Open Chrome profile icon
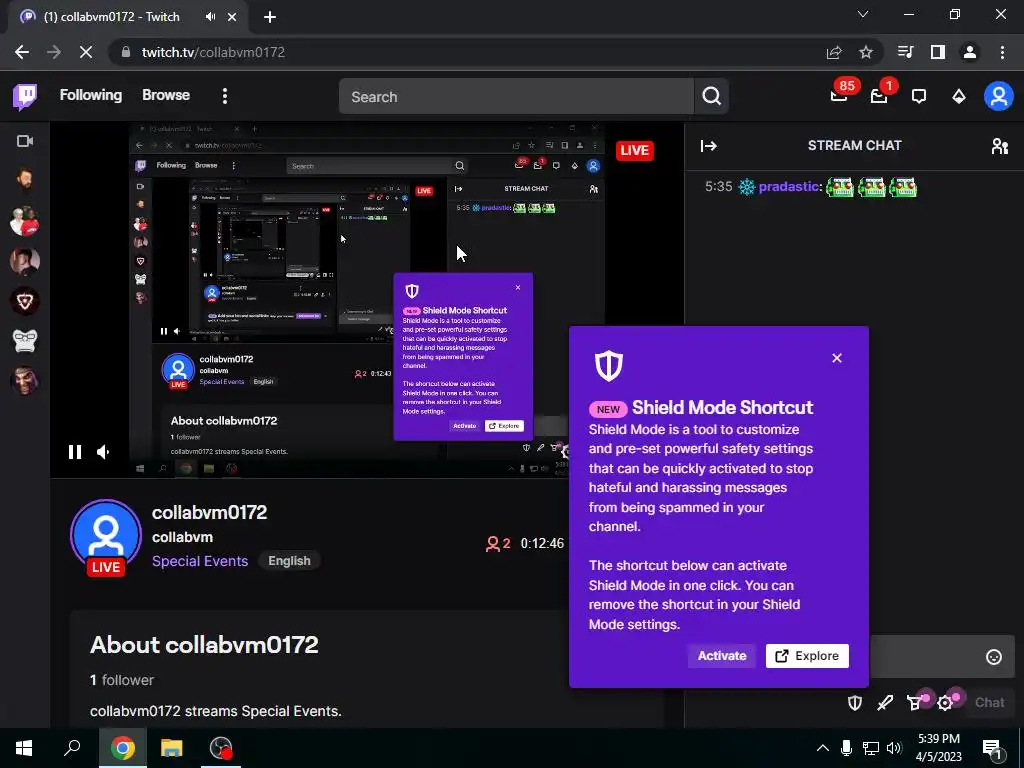1024x768 pixels. [x=970, y=52]
